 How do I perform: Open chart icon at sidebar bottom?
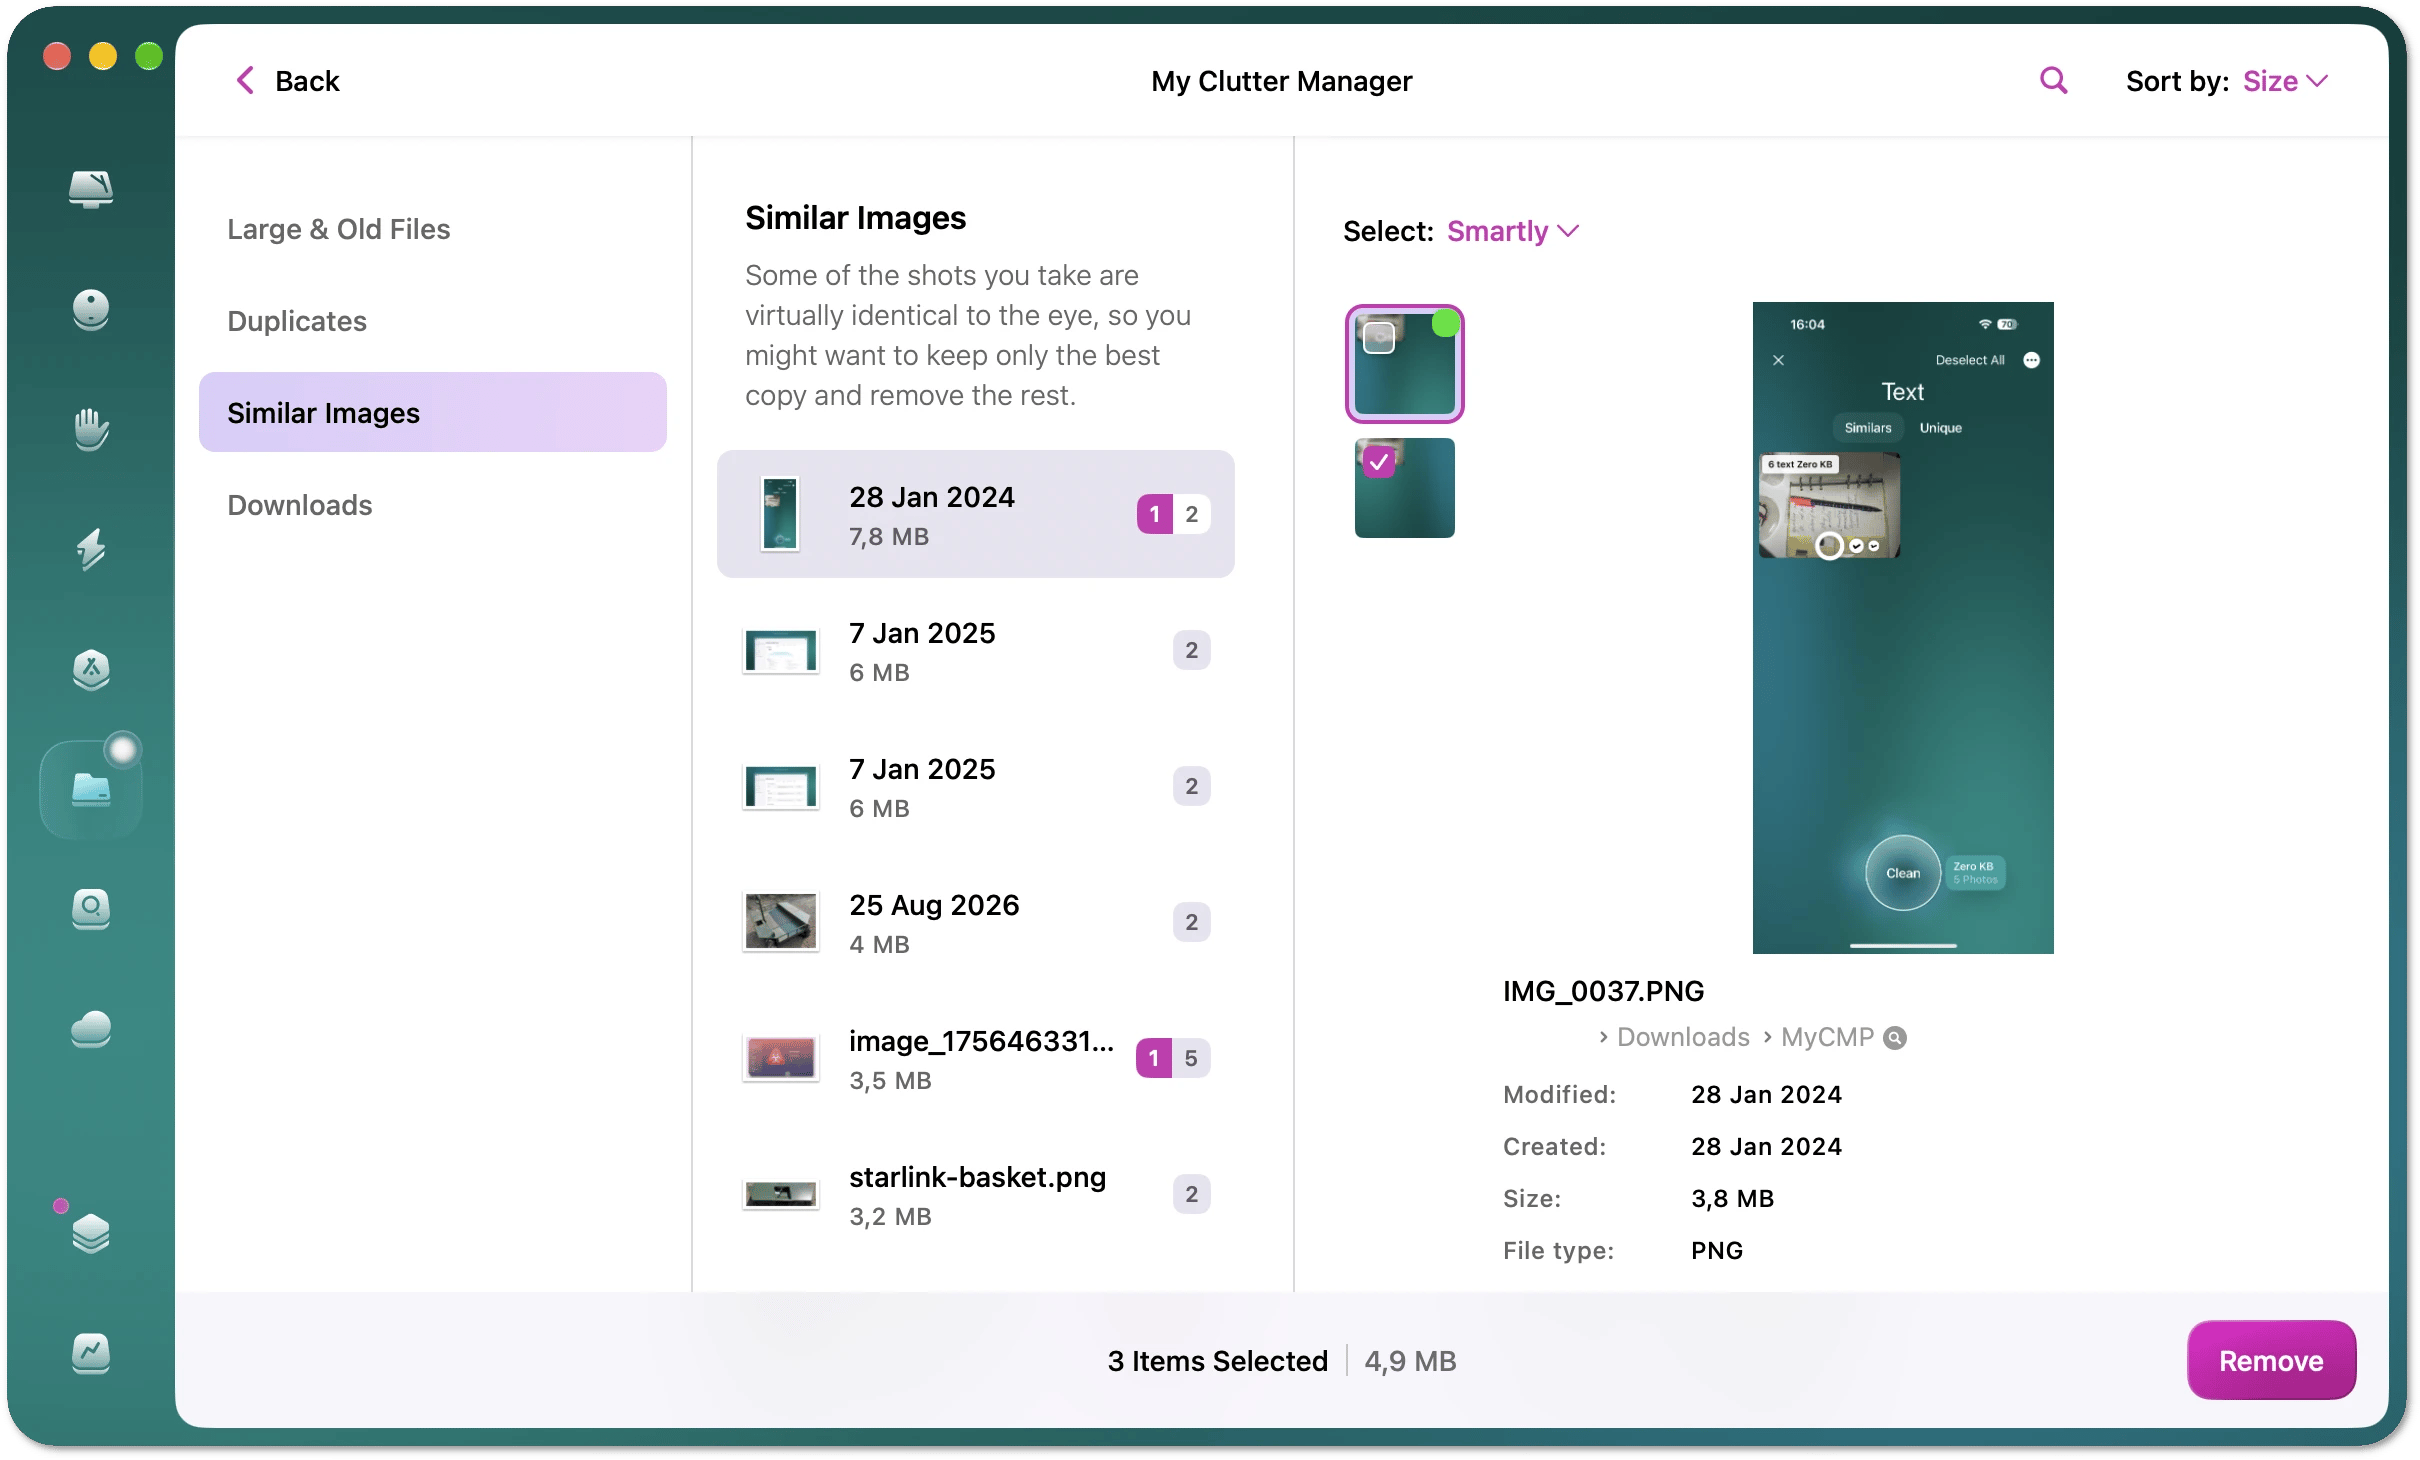click(91, 1353)
